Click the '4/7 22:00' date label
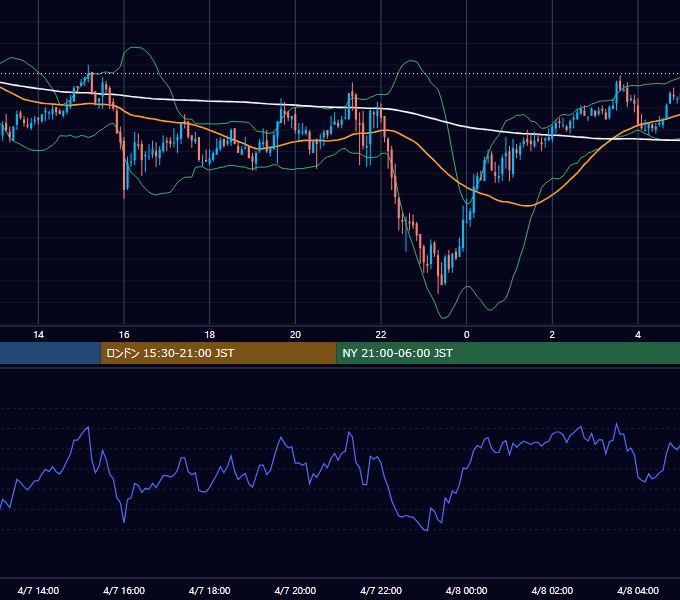The image size is (680, 600). tap(381, 590)
